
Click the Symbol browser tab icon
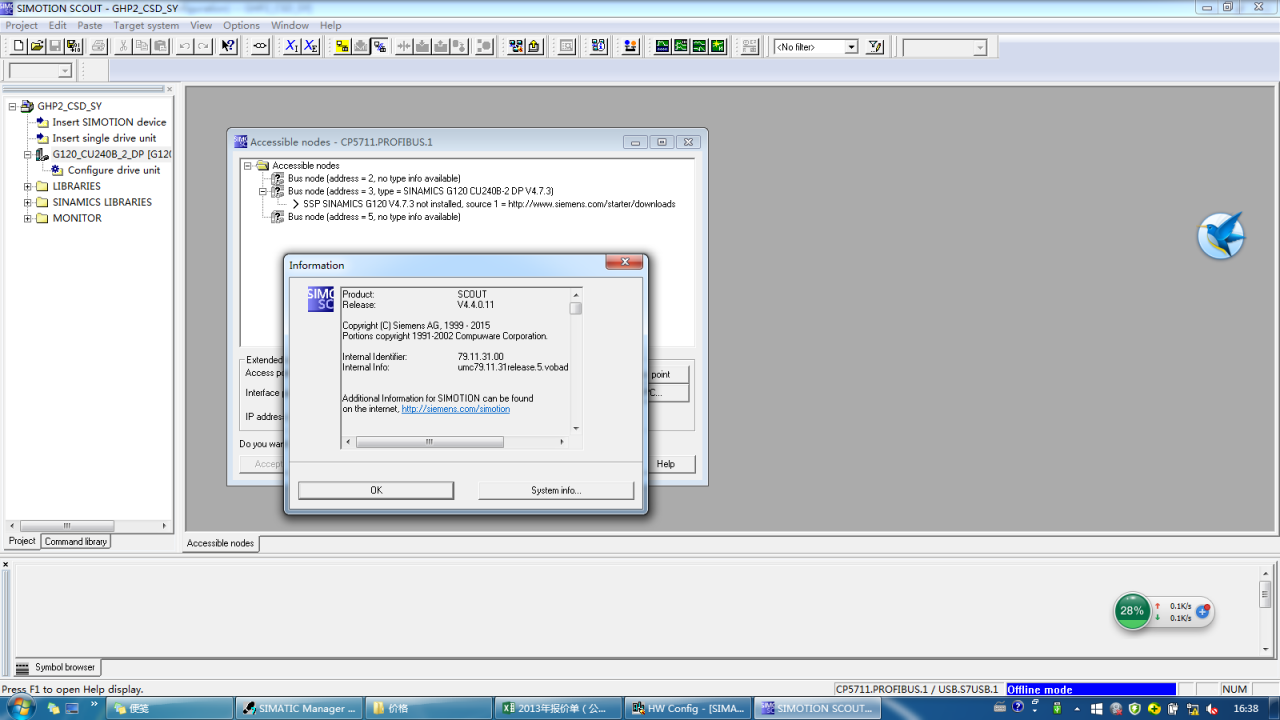[23, 668]
